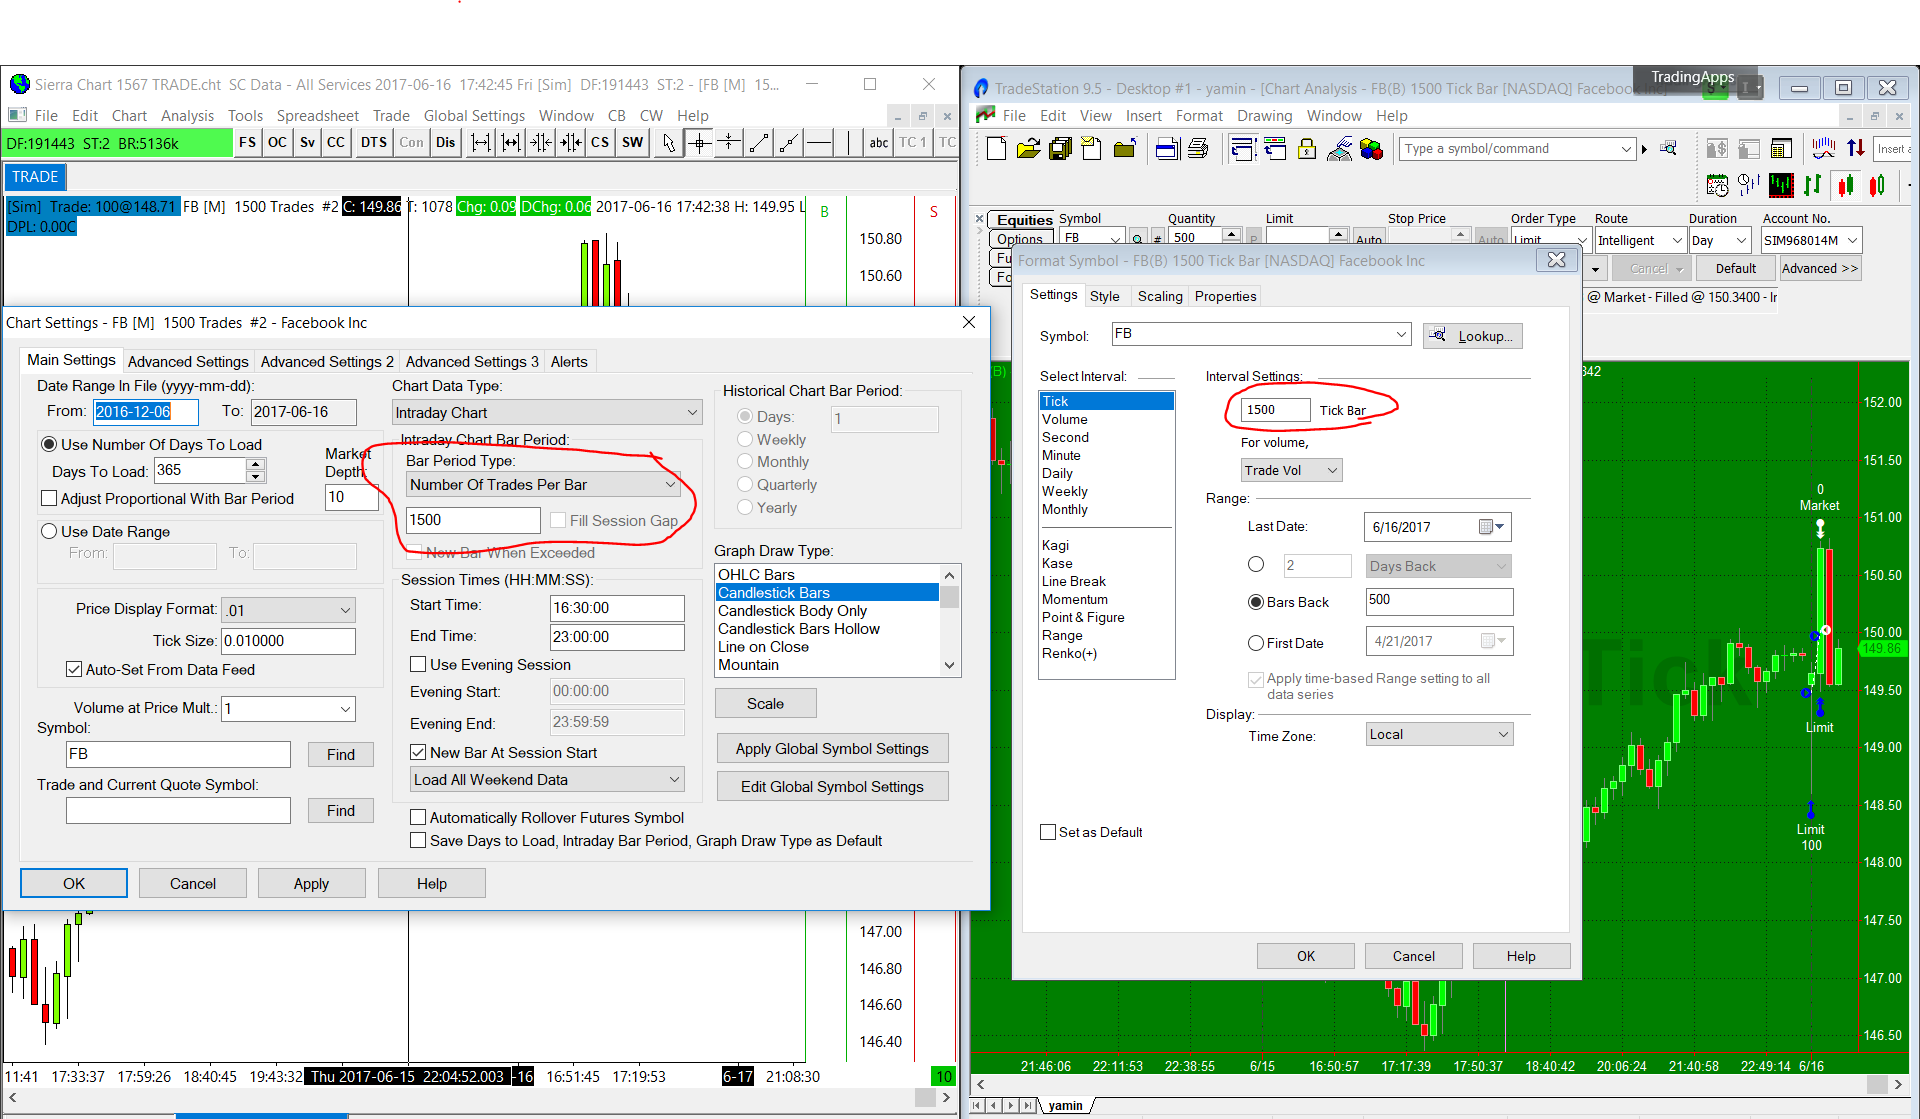The image size is (1920, 1119).
Task: Open the Price Display Format dropdown
Action: (x=288, y=610)
